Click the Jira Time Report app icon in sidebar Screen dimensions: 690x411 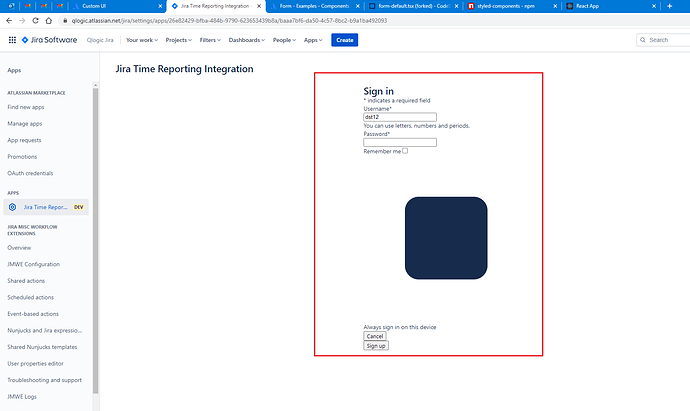click(x=12, y=207)
